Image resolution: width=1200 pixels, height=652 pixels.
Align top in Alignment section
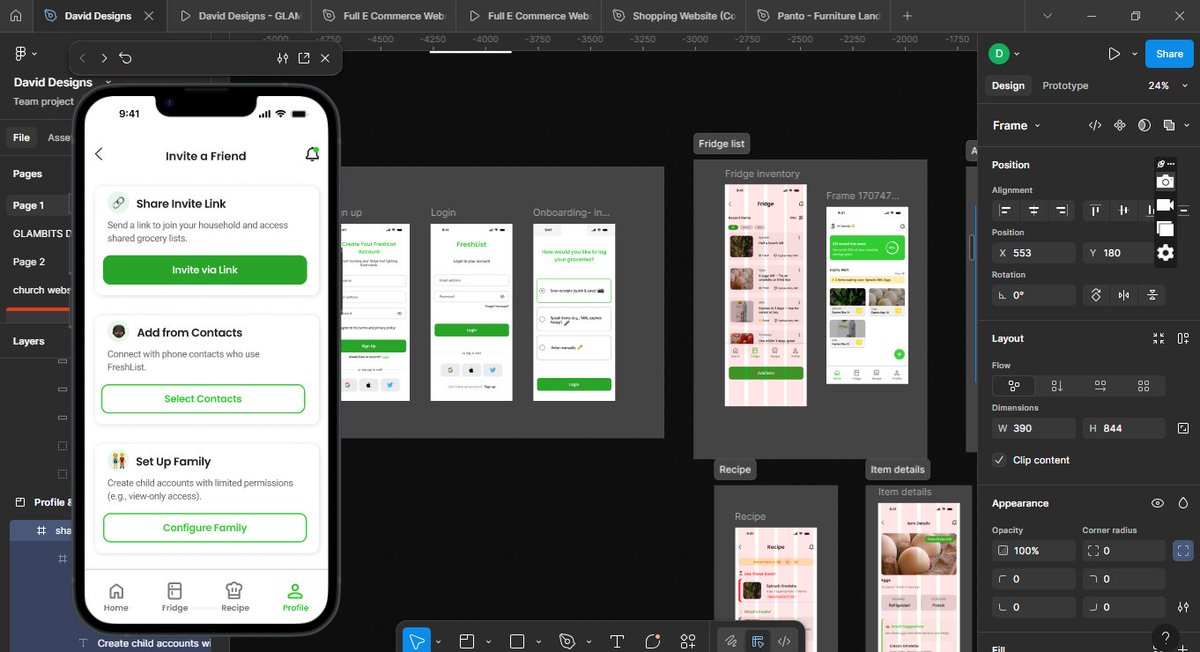[x=1096, y=211]
